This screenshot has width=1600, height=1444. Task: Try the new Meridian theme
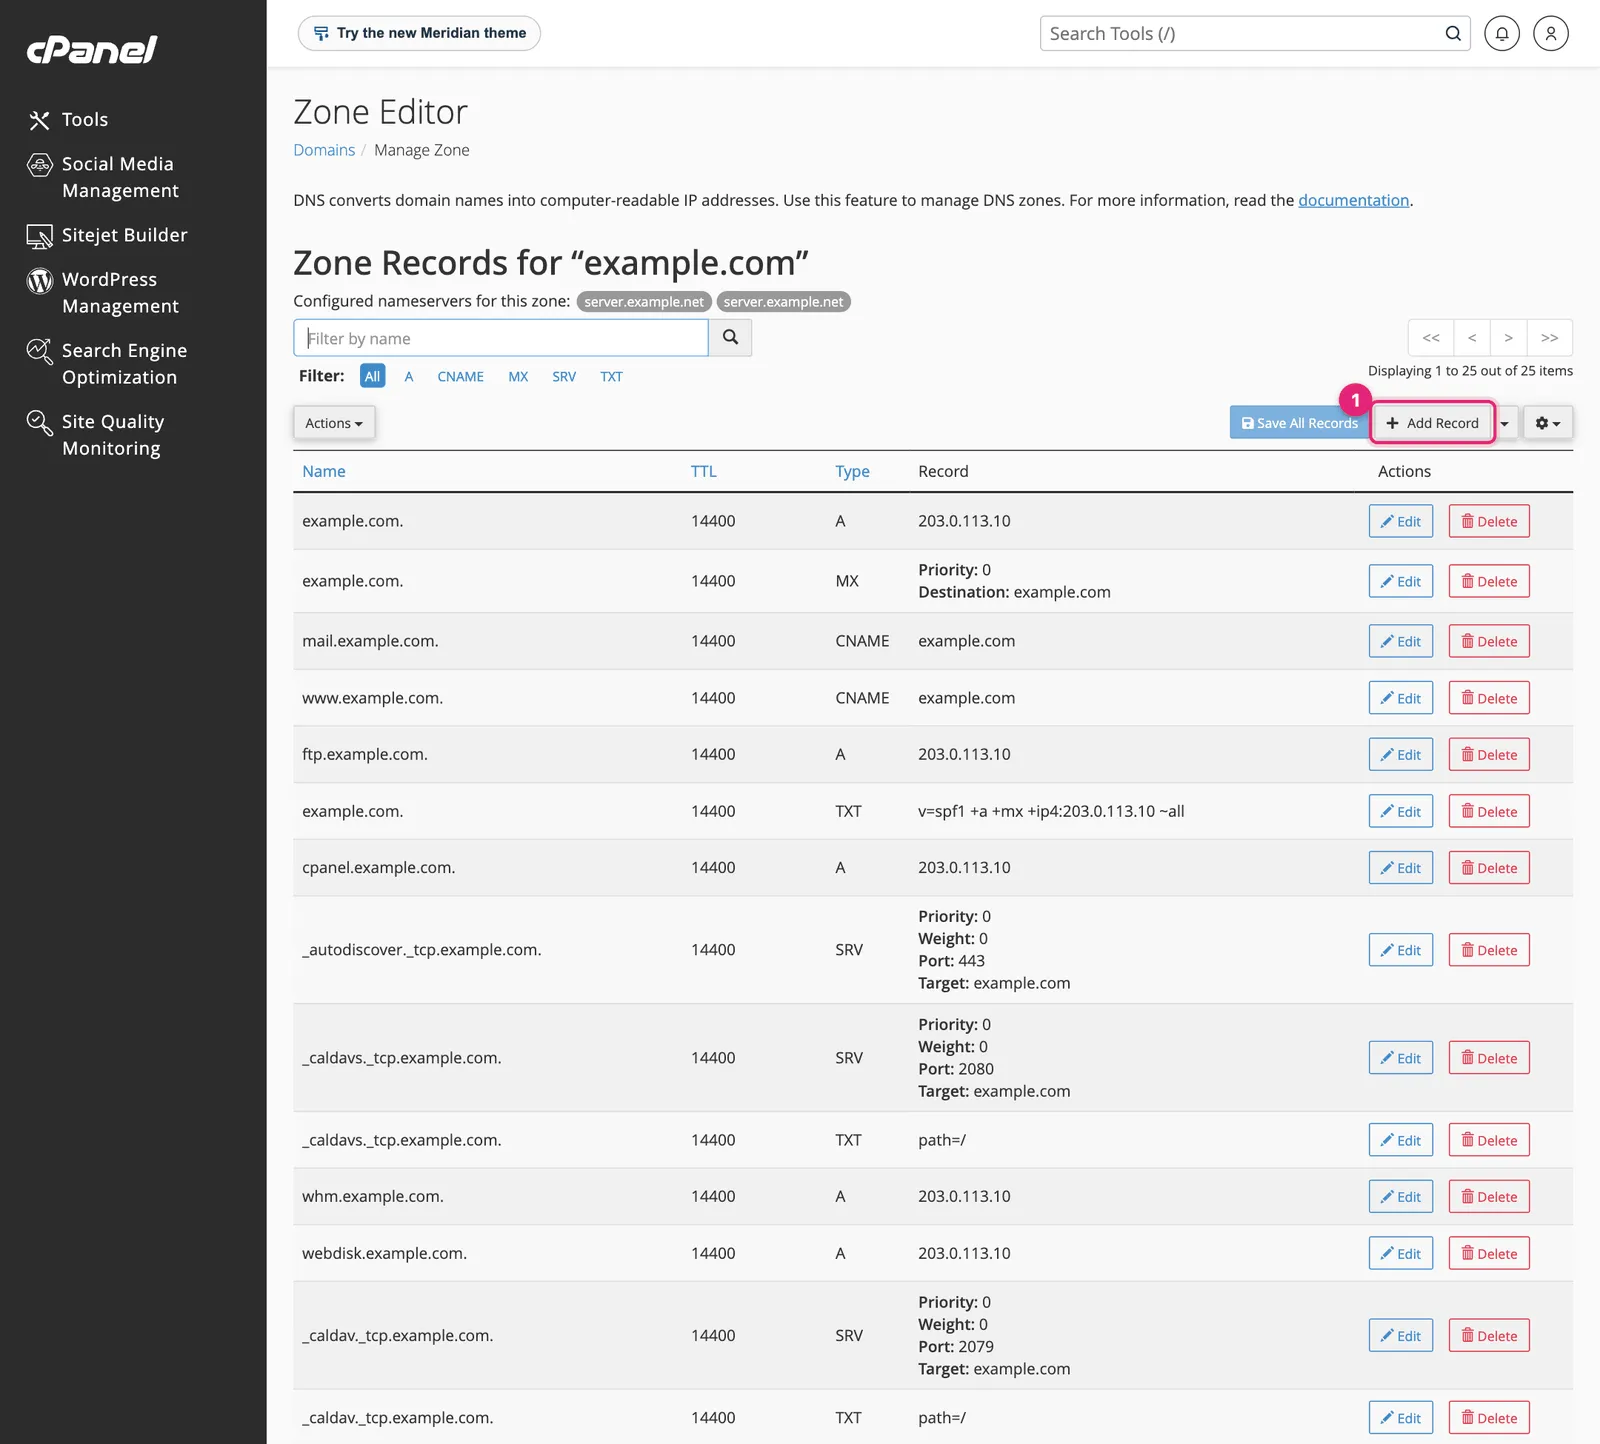click(x=419, y=33)
